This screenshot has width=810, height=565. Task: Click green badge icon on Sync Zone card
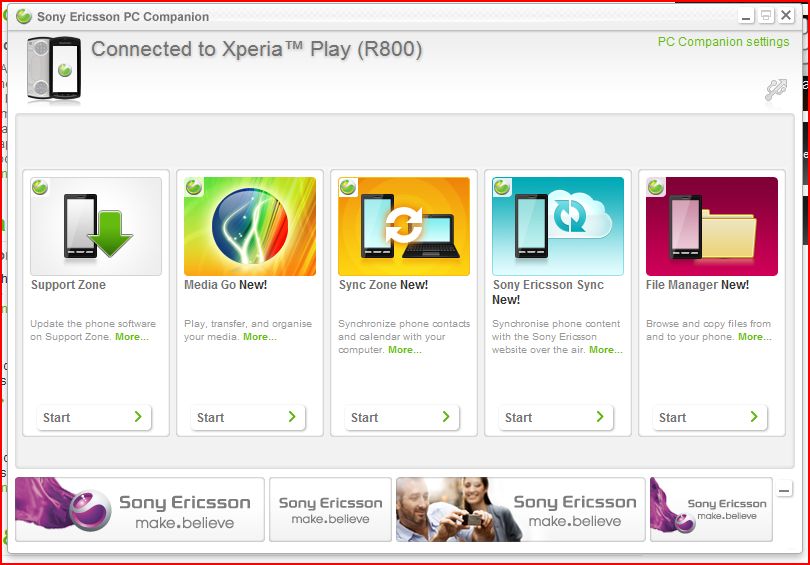[x=348, y=187]
